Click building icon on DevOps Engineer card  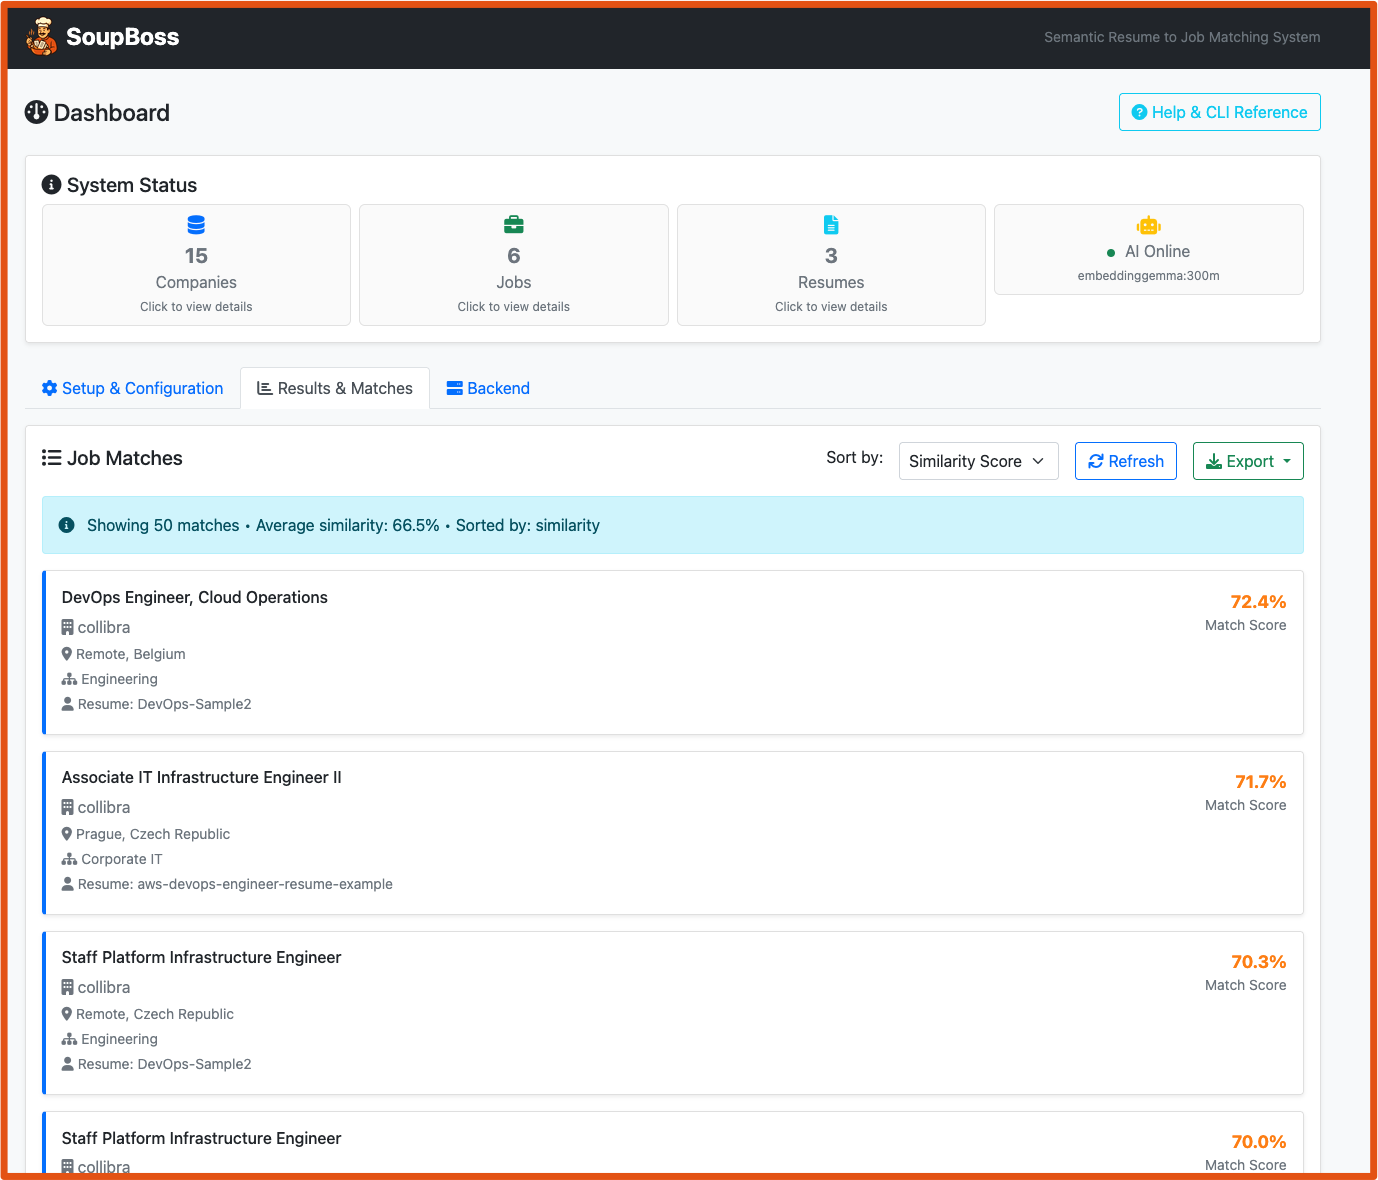pos(68,627)
